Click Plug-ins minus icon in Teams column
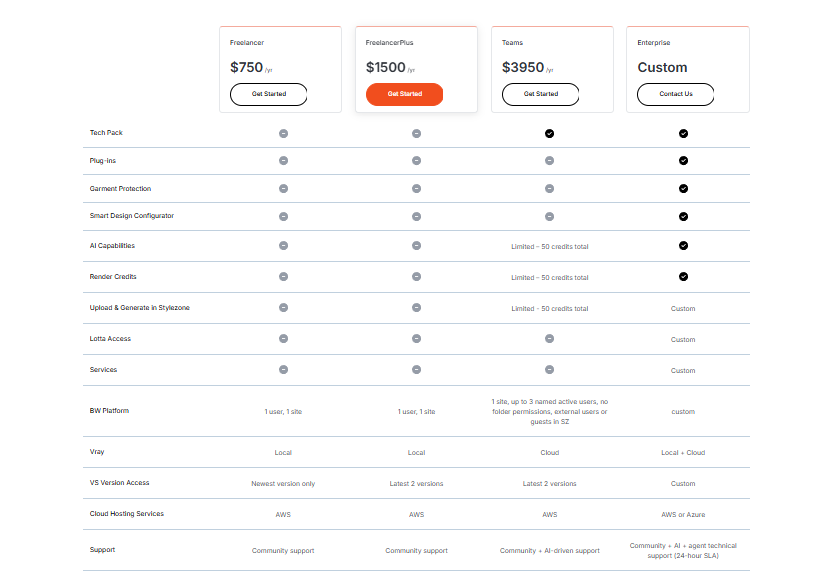The image size is (825, 585). [549, 160]
